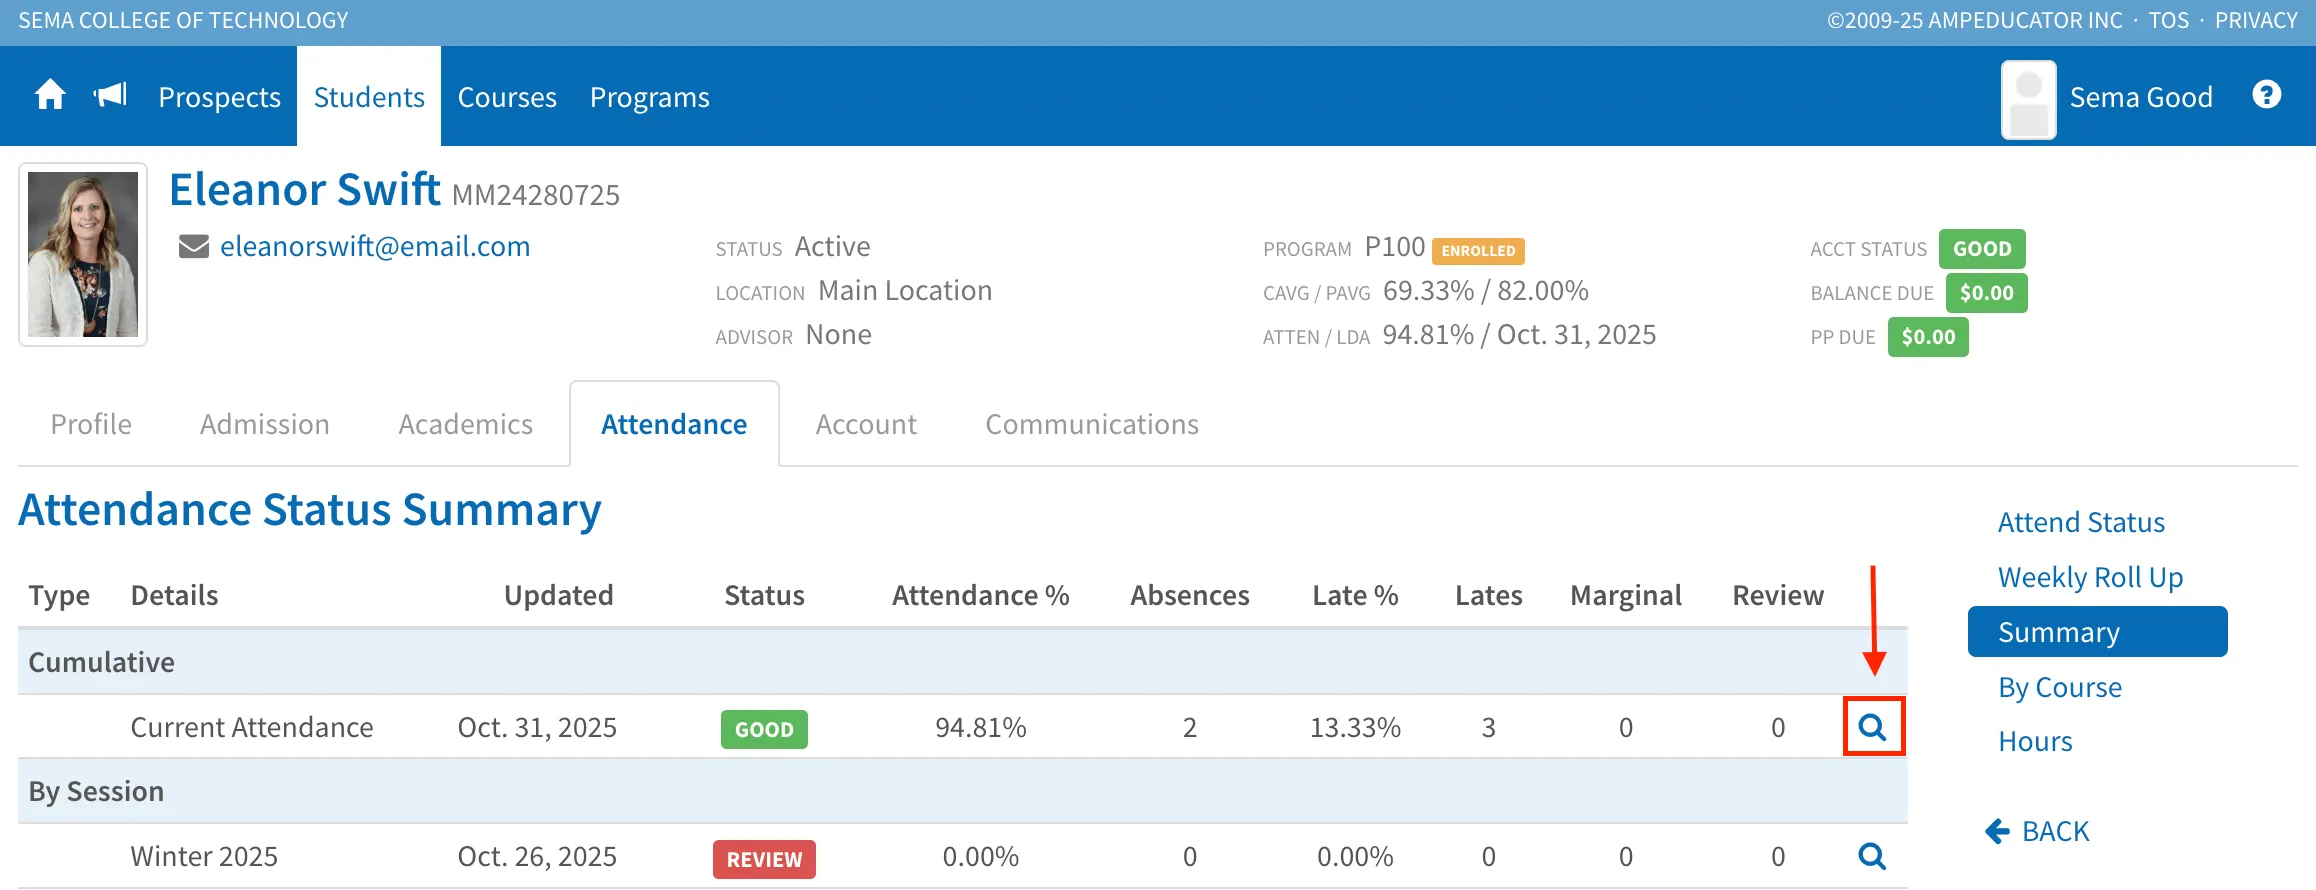
Task: Select Summary in the side navigation
Action: point(2098,632)
